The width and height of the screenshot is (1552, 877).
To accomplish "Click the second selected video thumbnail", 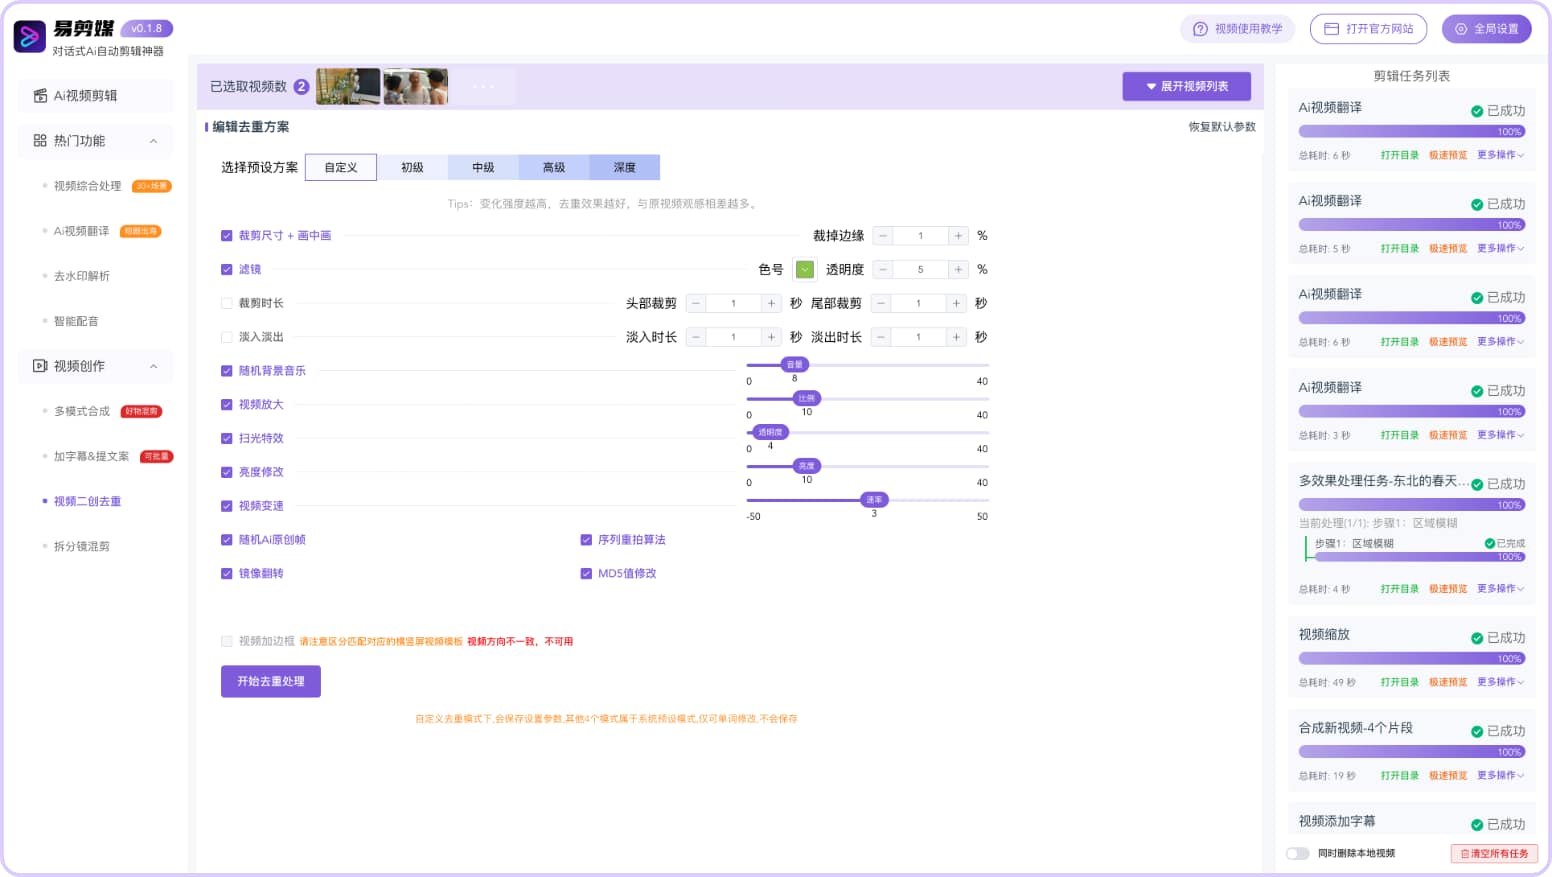I will click(416, 87).
